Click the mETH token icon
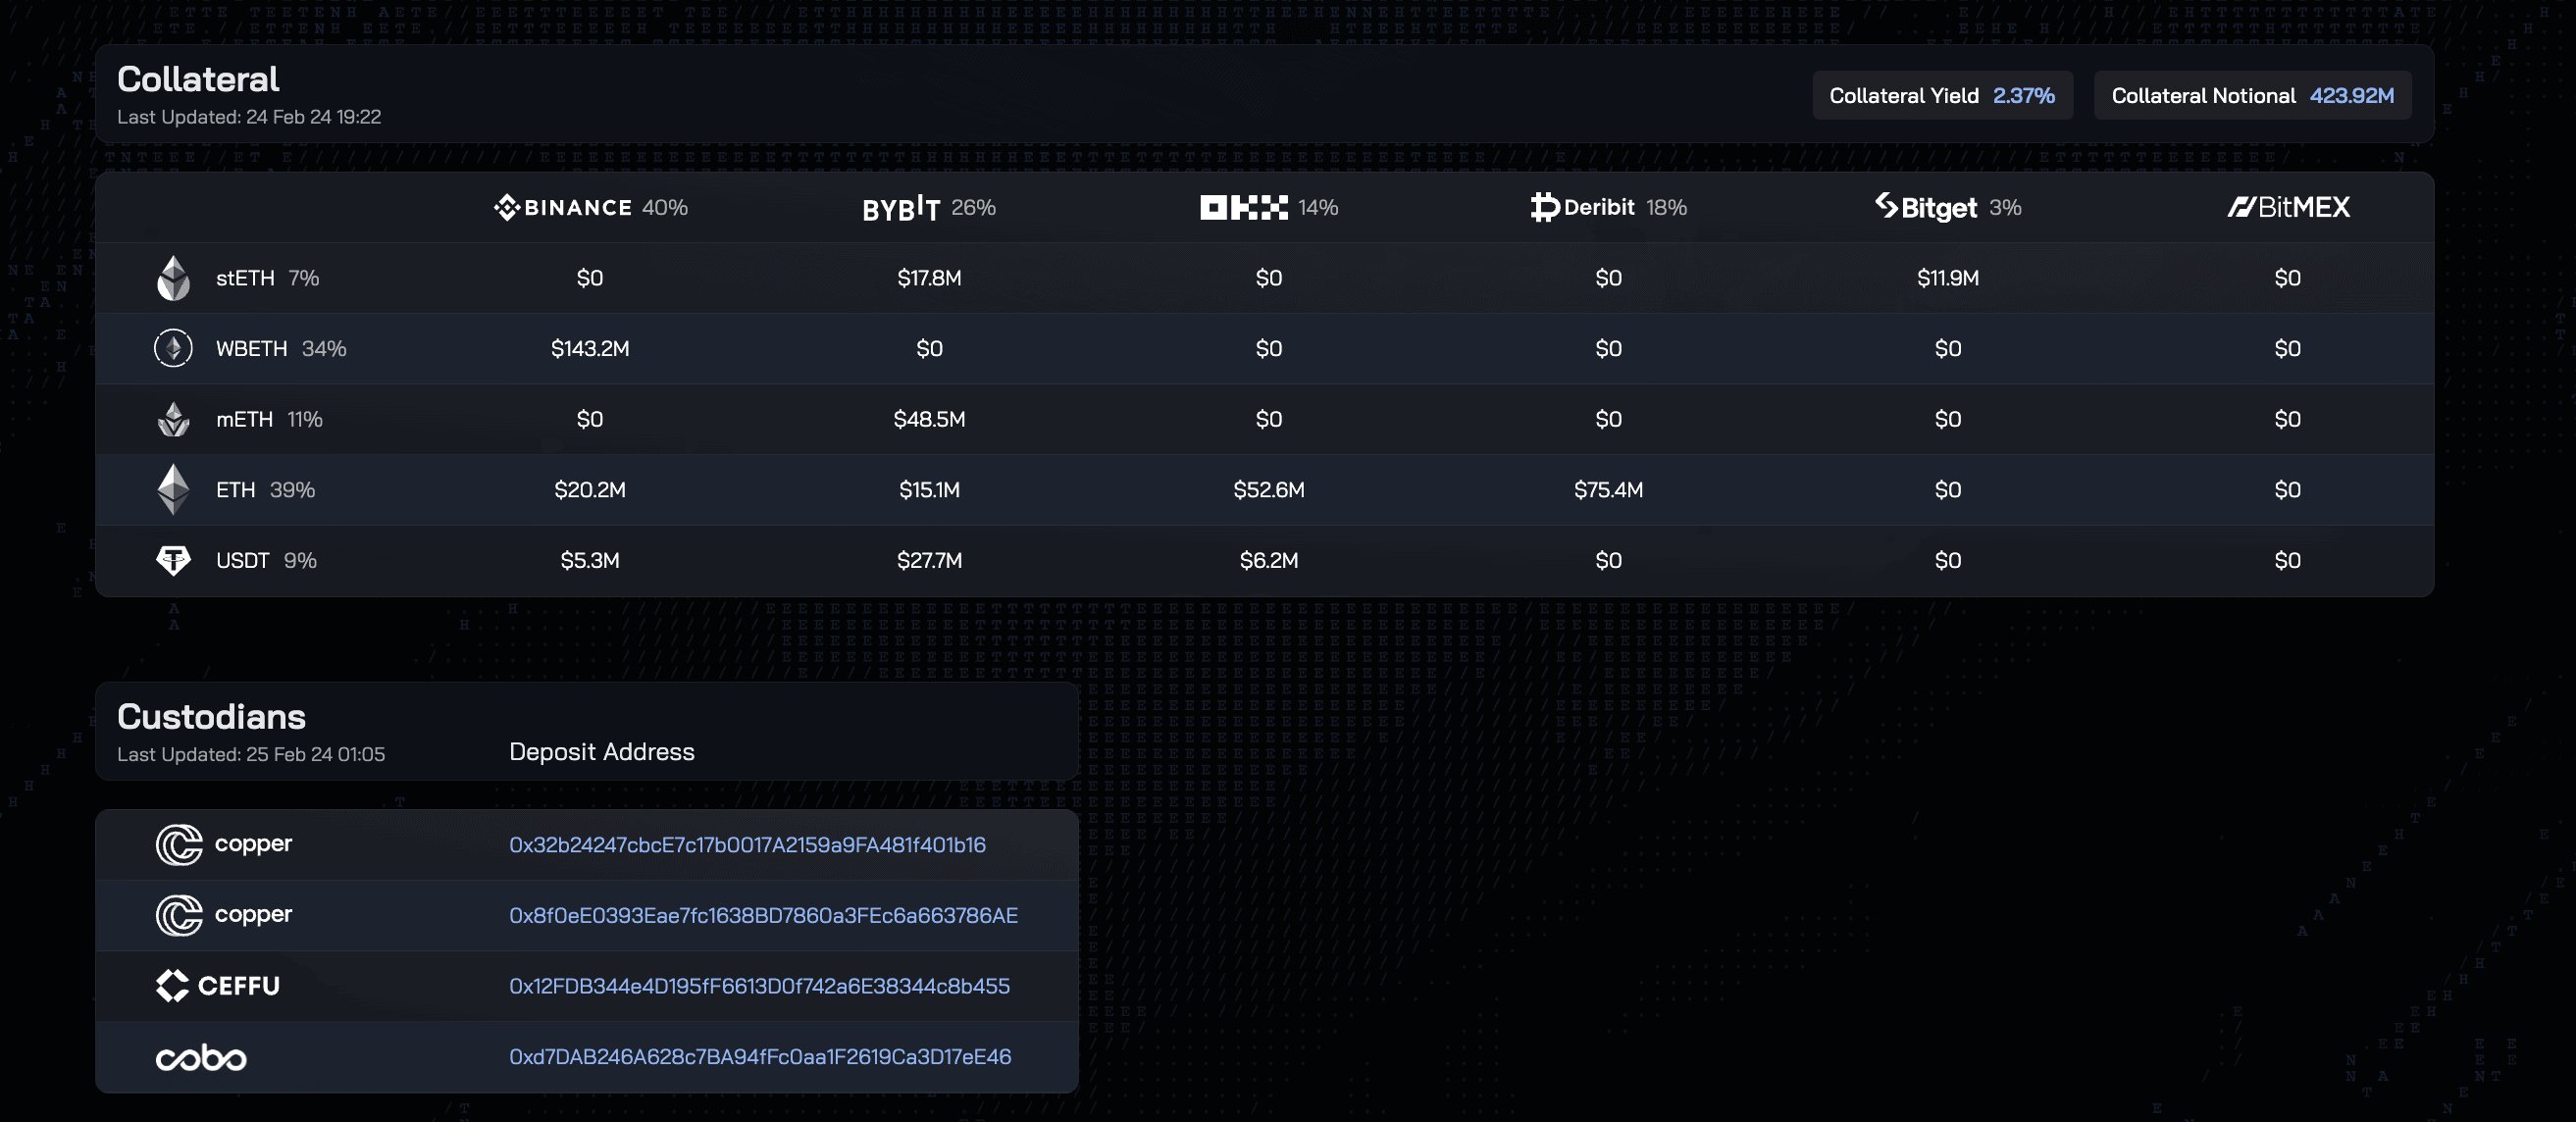 coord(173,419)
